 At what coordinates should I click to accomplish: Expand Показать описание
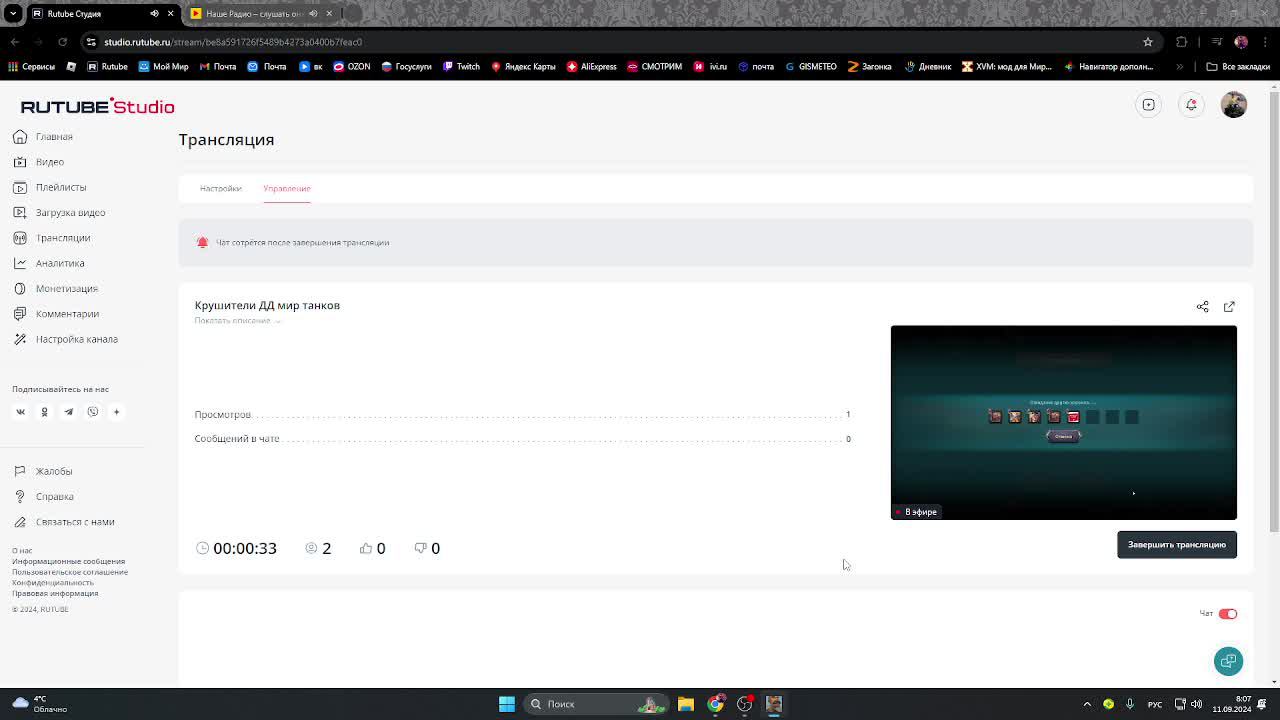(x=238, y=321)
